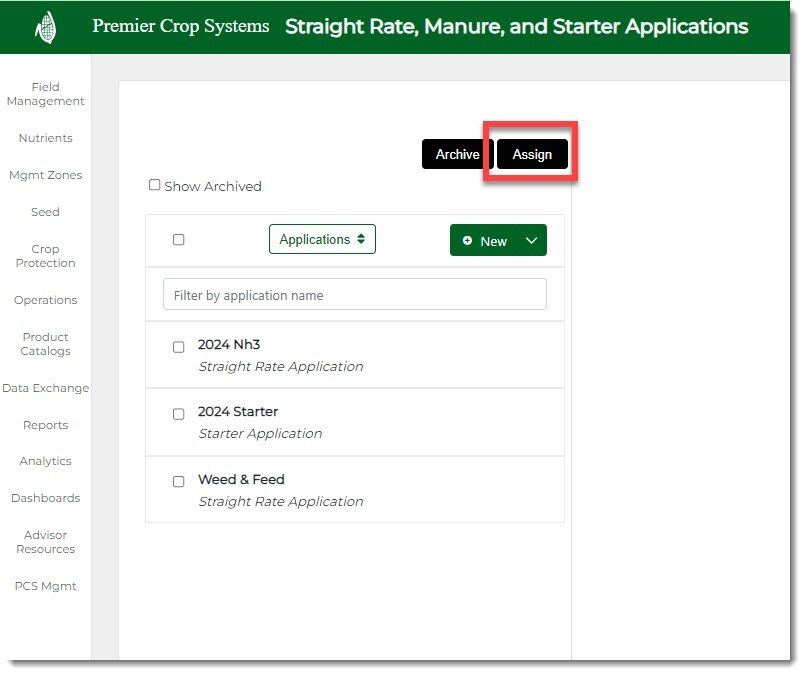Mark the Weed & Feed checkbox
The width and height of the screenshot is (805, 675).
179,481
